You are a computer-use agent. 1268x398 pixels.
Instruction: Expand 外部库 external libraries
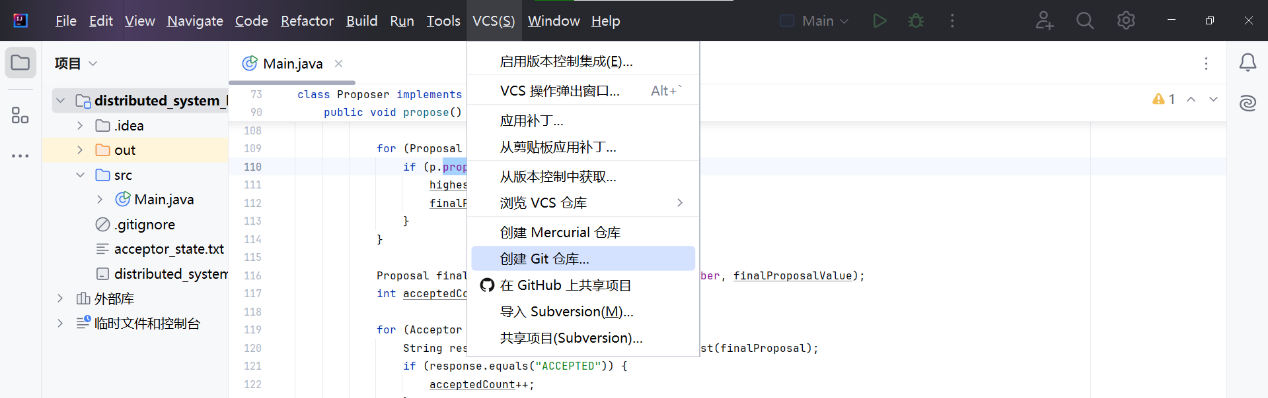click(61, 298)
